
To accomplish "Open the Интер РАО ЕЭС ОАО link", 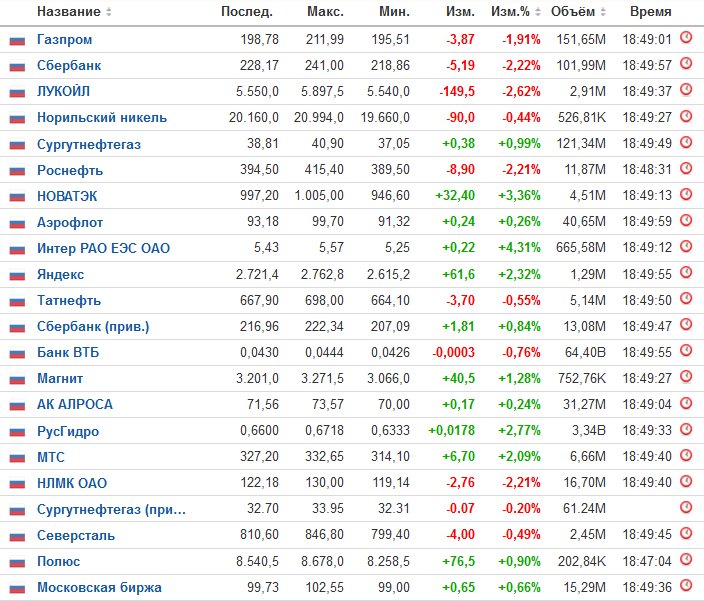I will pyautogui.click(x=103, y=248).
